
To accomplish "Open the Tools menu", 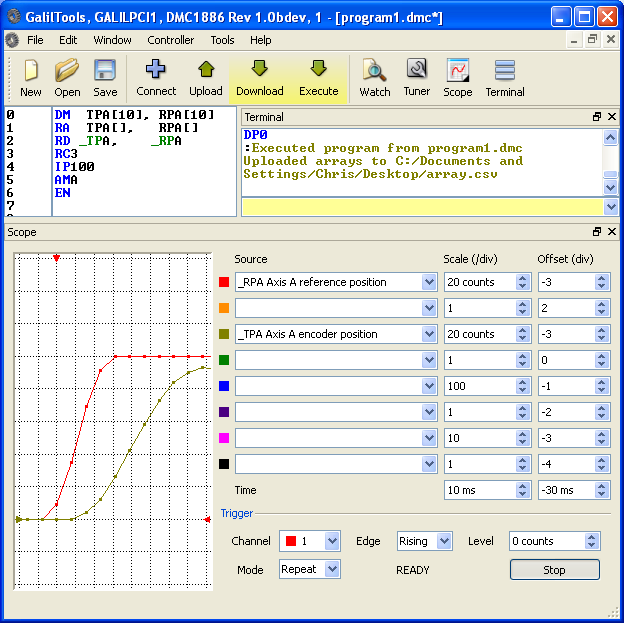I will [222, 40].
